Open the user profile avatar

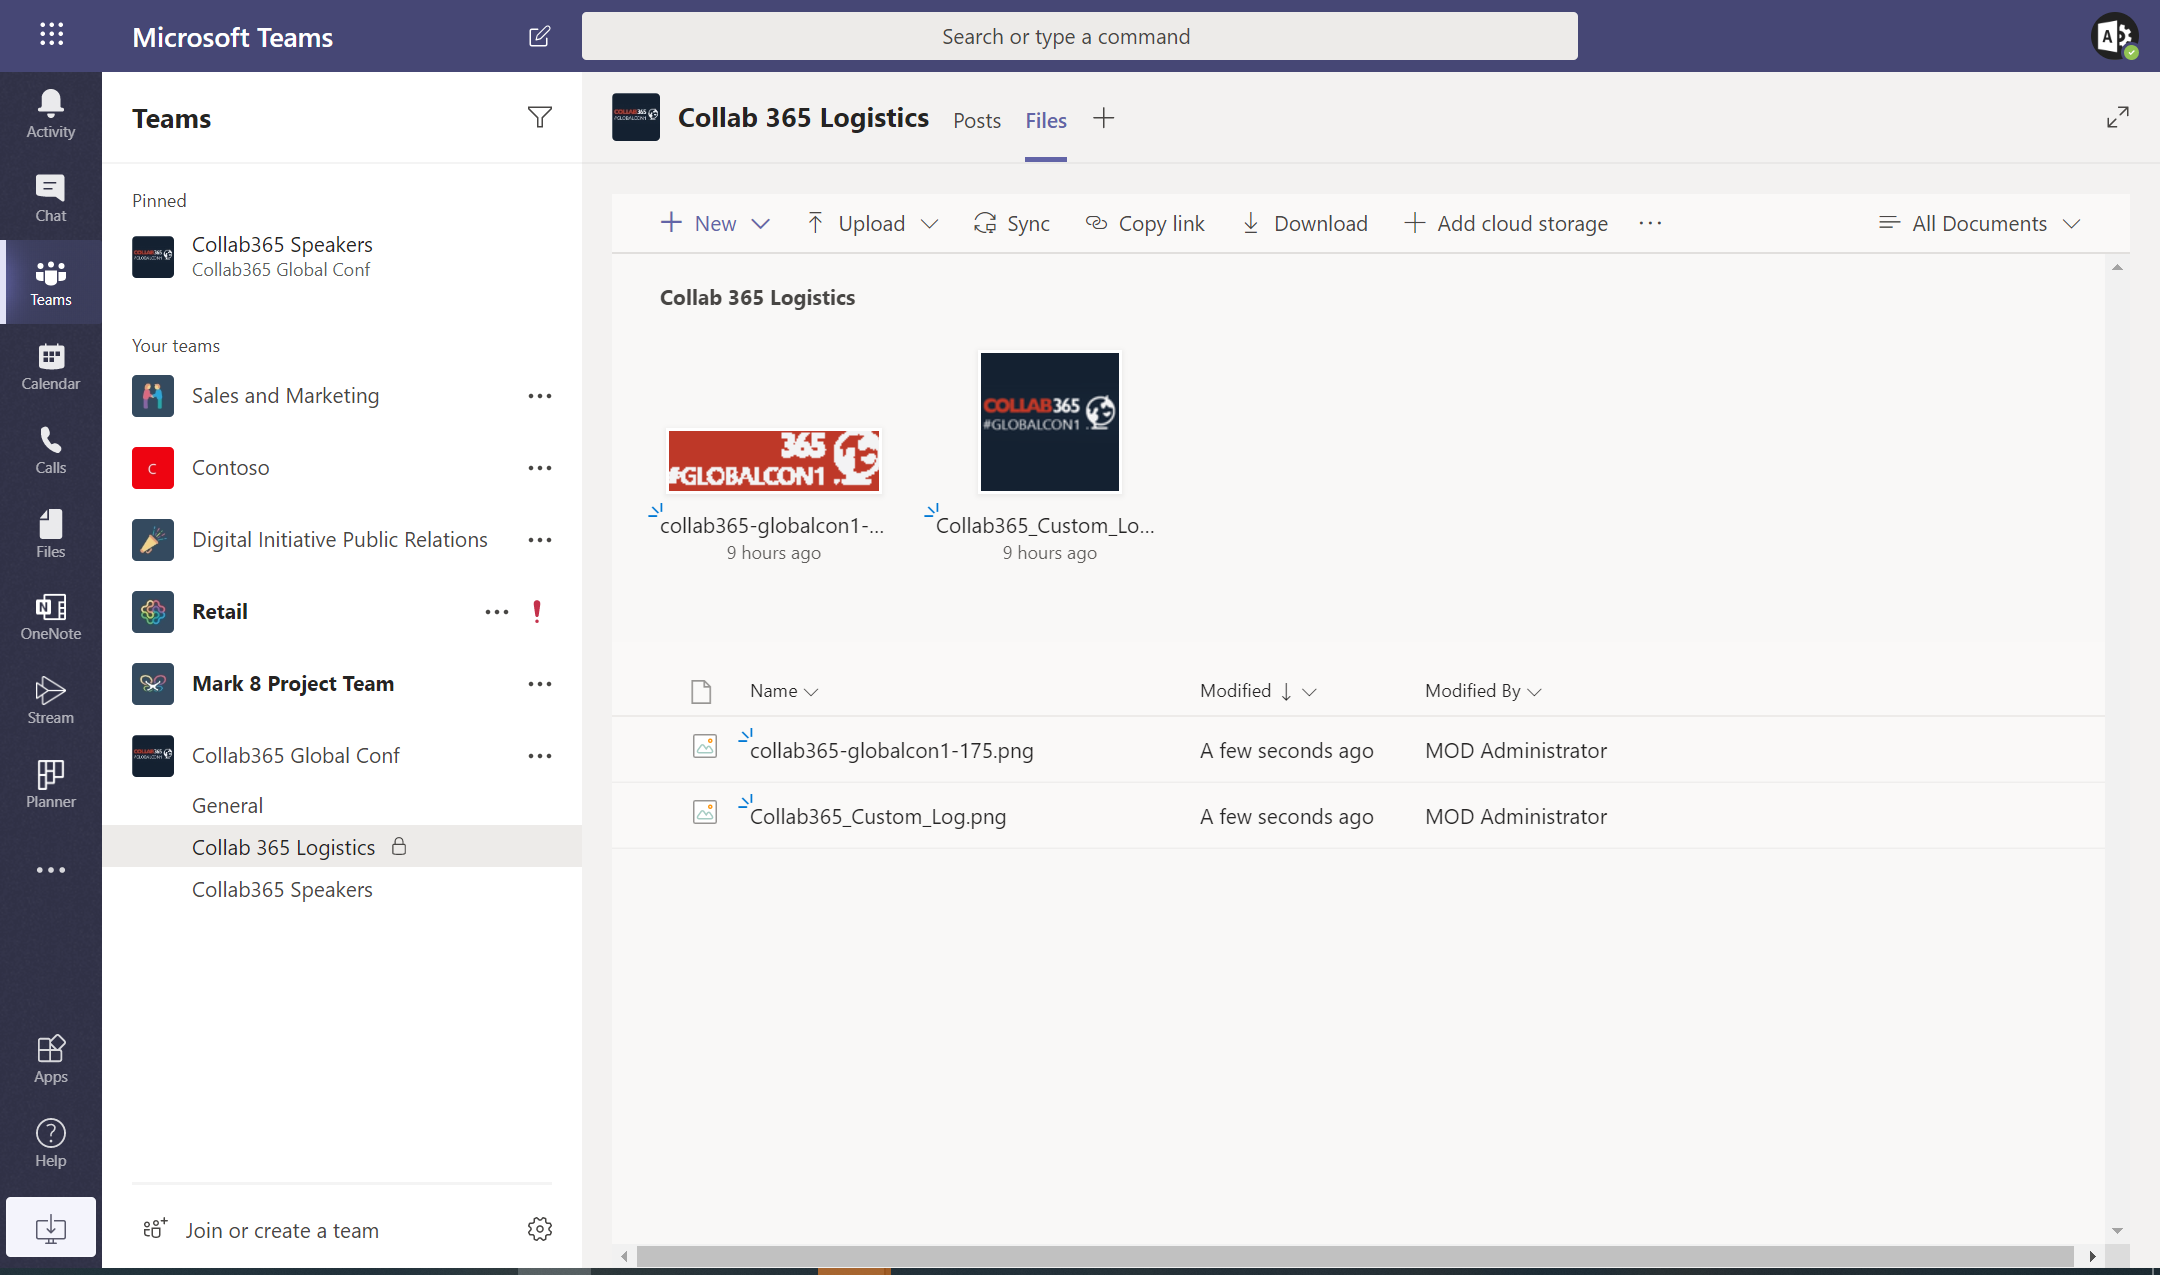[x=2113, y=37]
